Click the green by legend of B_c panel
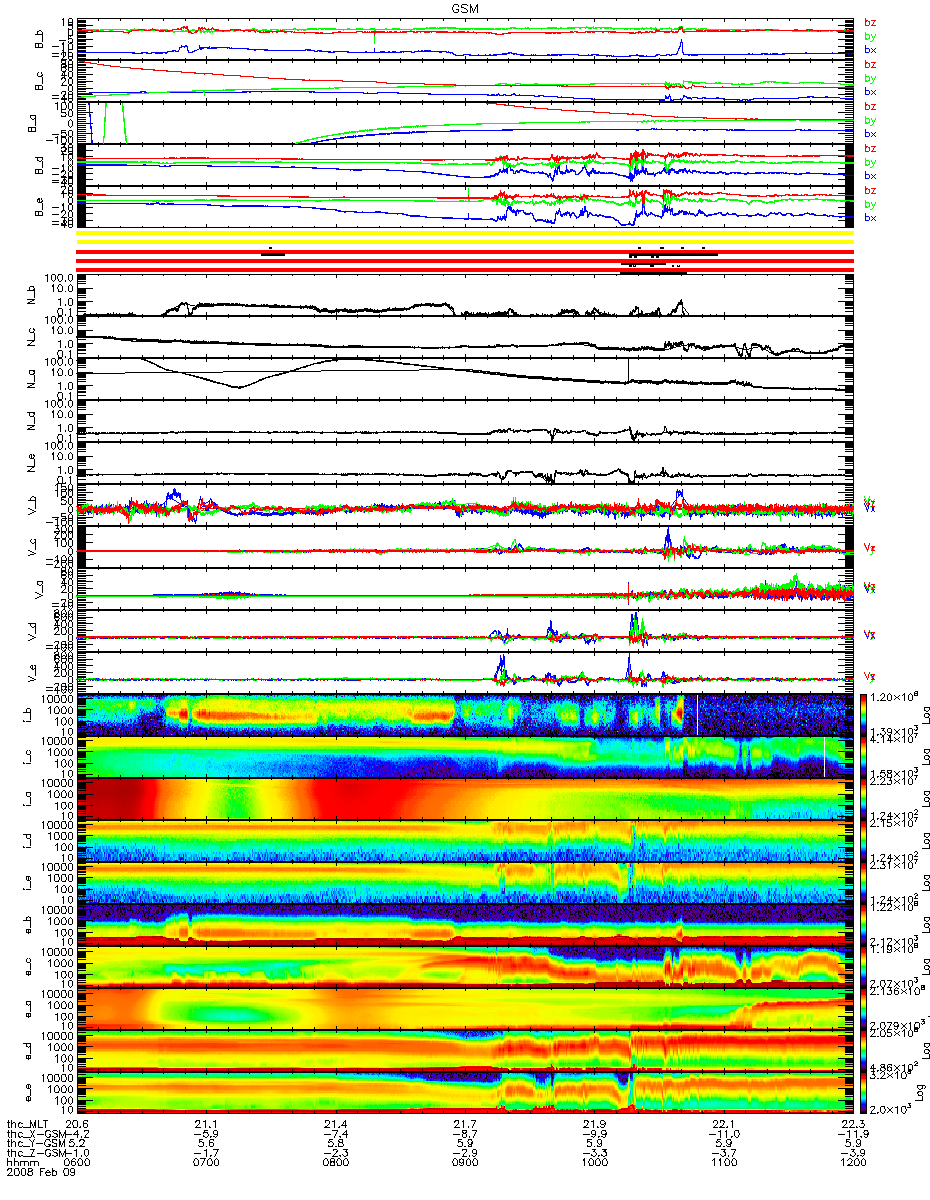The width and height of the screenshot is (930, 1200). [870, 78]
